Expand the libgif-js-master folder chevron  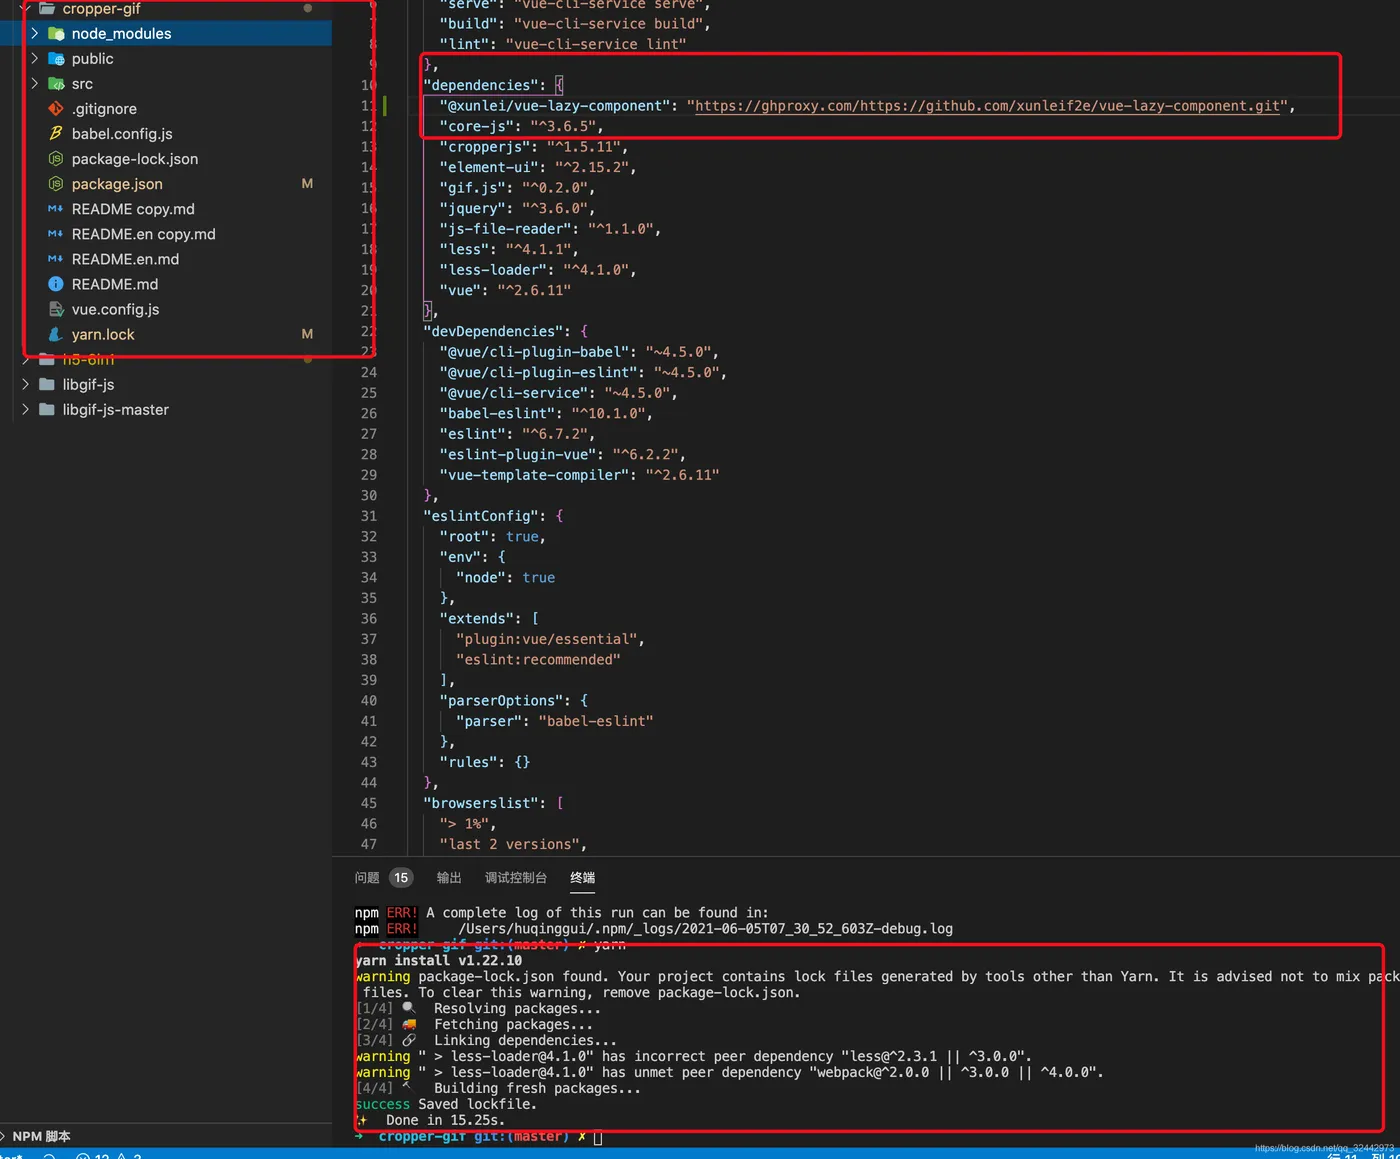click(25, 409)
